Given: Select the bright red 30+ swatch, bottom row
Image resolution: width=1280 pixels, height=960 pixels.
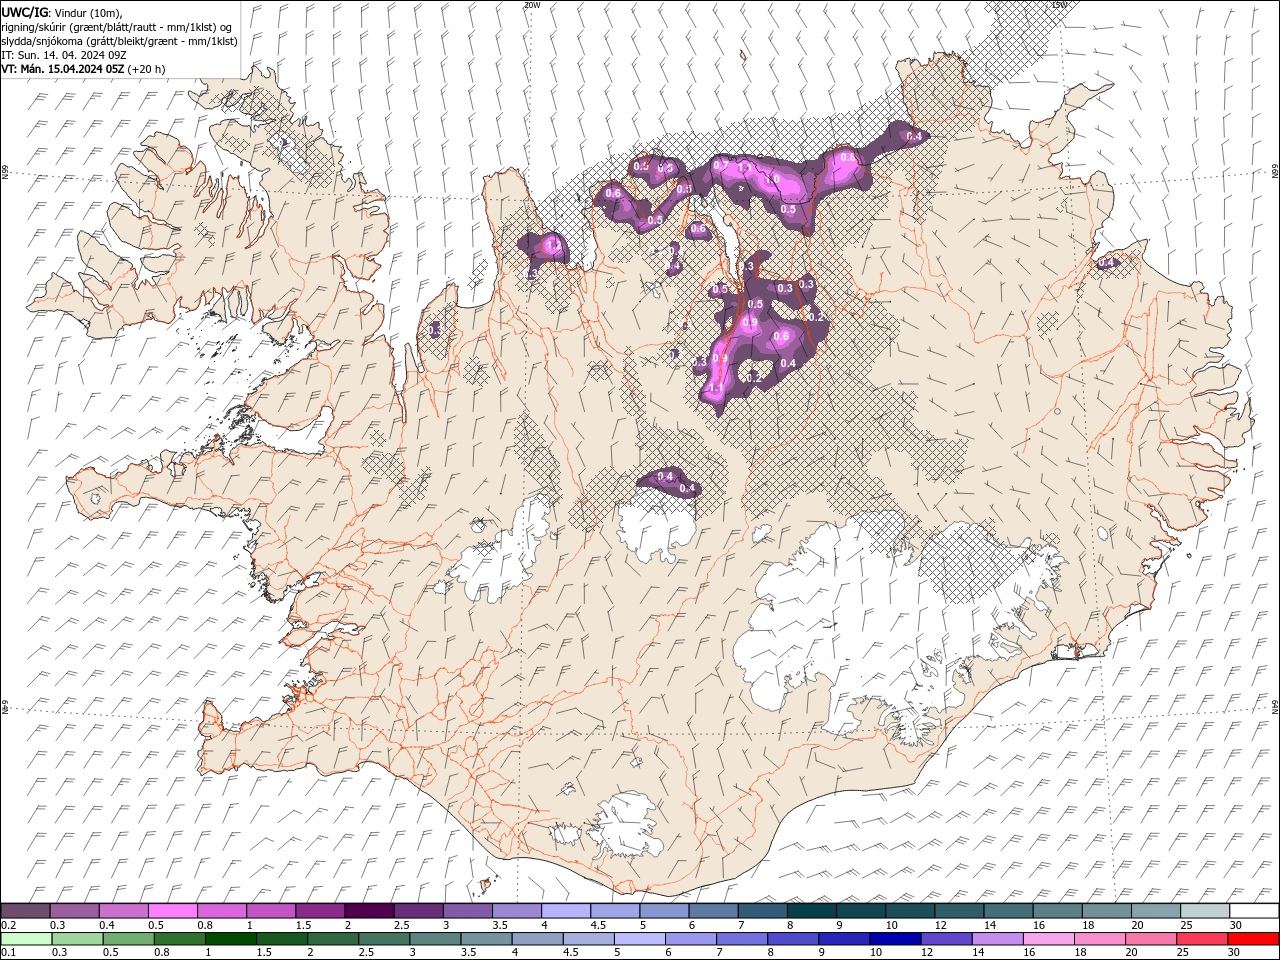Looking at the screenshot, I should click(1253, 939).
